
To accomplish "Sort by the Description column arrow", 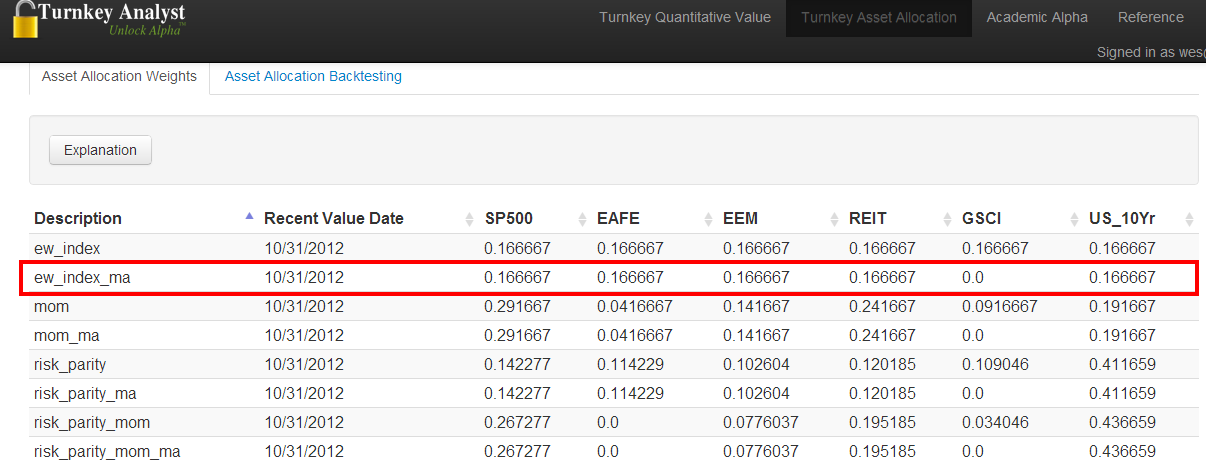I will (249, 216).
